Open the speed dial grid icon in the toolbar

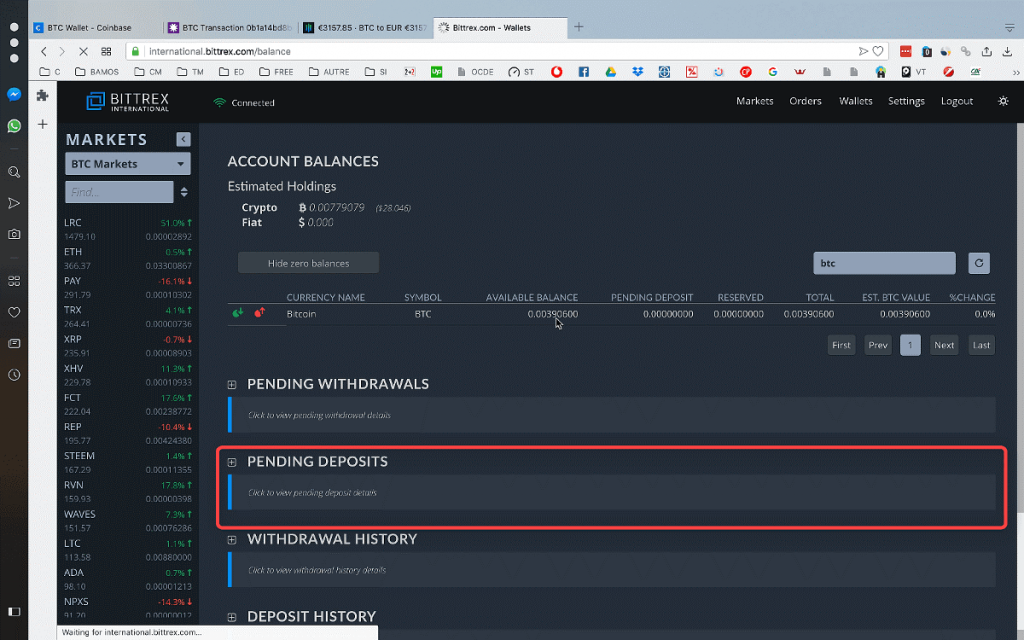coord(106,51)
